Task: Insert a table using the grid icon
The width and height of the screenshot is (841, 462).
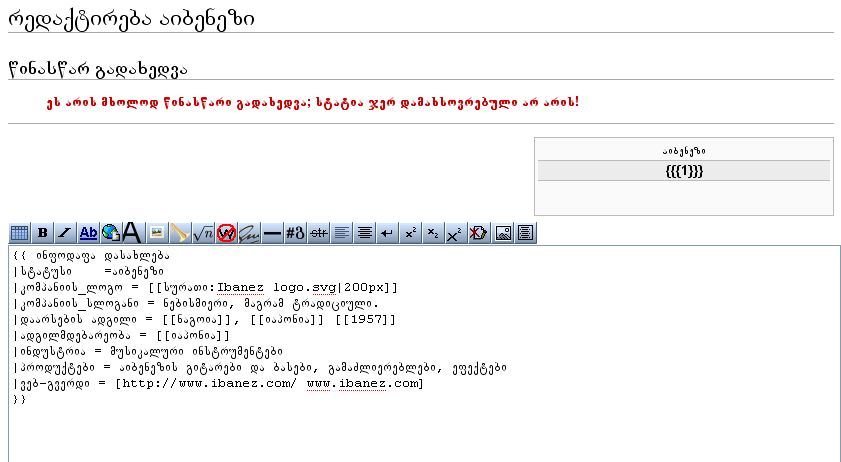Action: coord(20,233)
